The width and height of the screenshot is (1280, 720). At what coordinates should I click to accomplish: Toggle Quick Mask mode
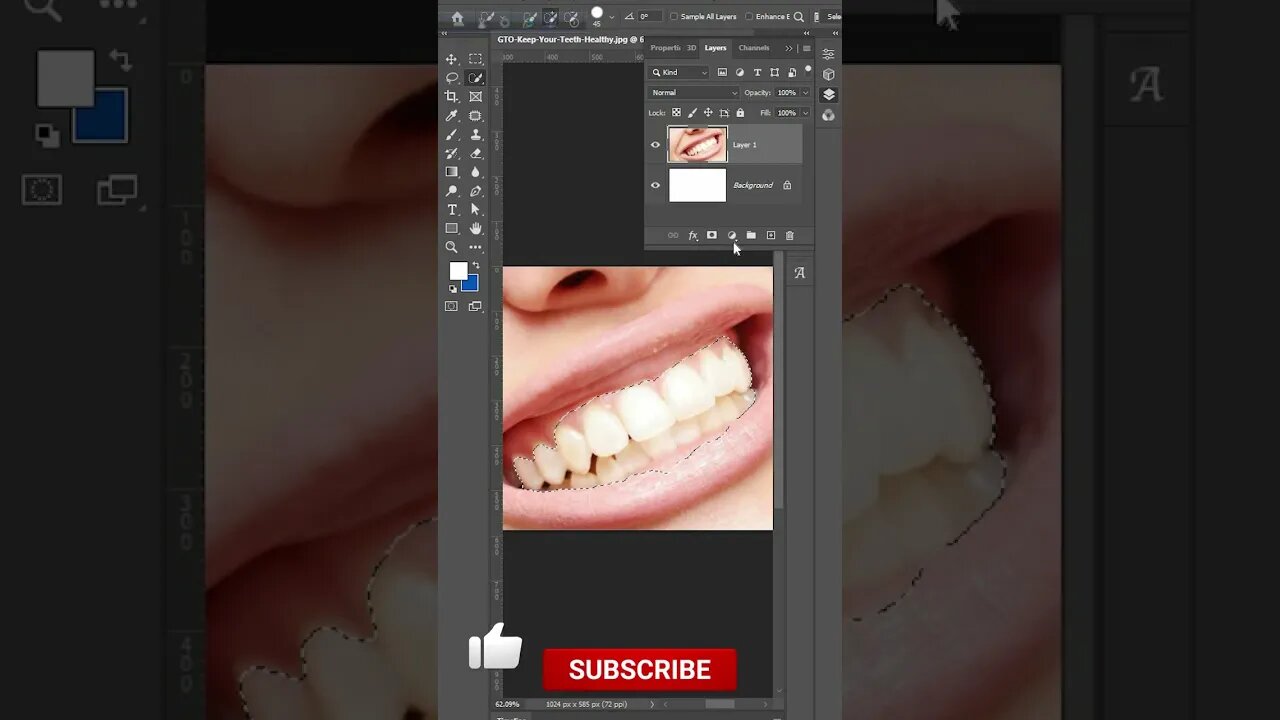click(x=451, y=306)
